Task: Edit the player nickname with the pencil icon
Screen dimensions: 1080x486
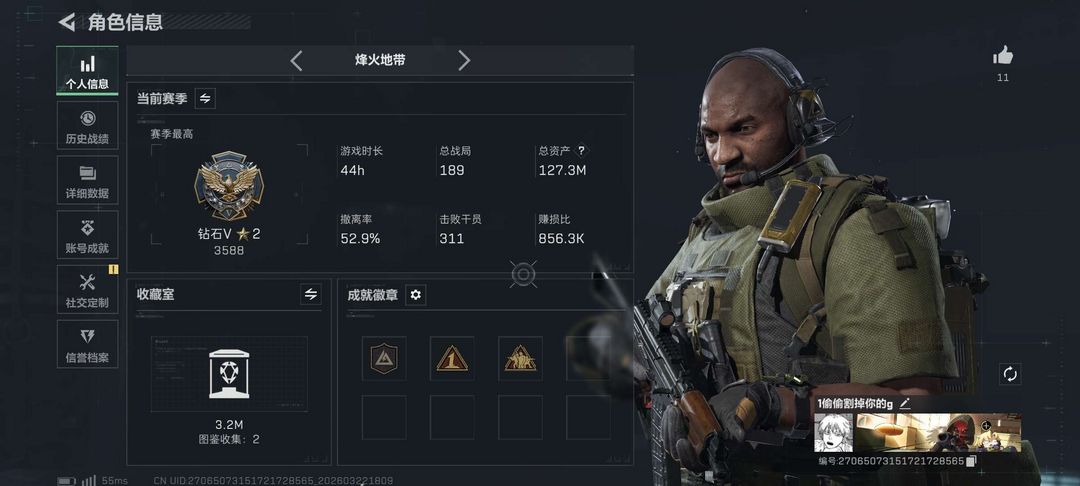Action: (x=905, y=404)
